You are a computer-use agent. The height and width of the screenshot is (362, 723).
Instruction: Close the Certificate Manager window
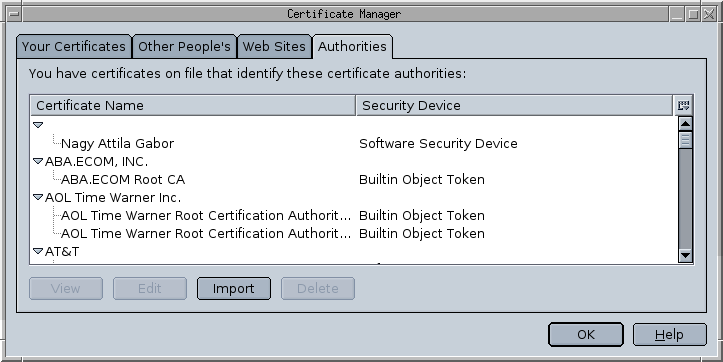[x=709, y=14]
